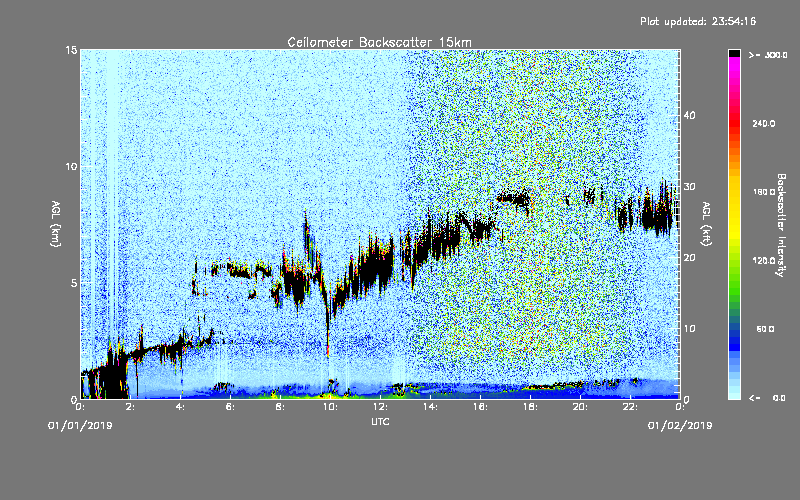Click the 10 kft tick label on right axis
Viewport: 800px width, 500px height.
coord(689,328)
